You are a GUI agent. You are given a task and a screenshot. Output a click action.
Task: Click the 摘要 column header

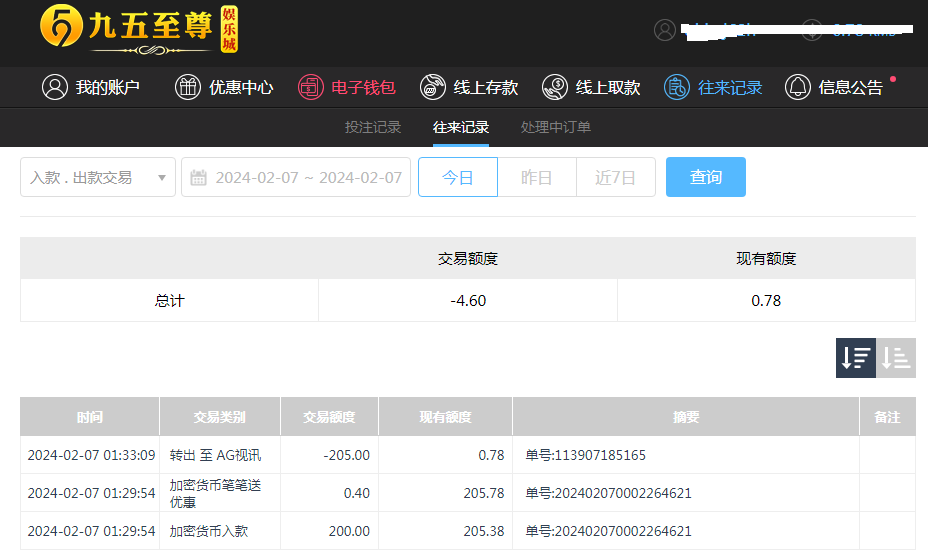point(686,417)
